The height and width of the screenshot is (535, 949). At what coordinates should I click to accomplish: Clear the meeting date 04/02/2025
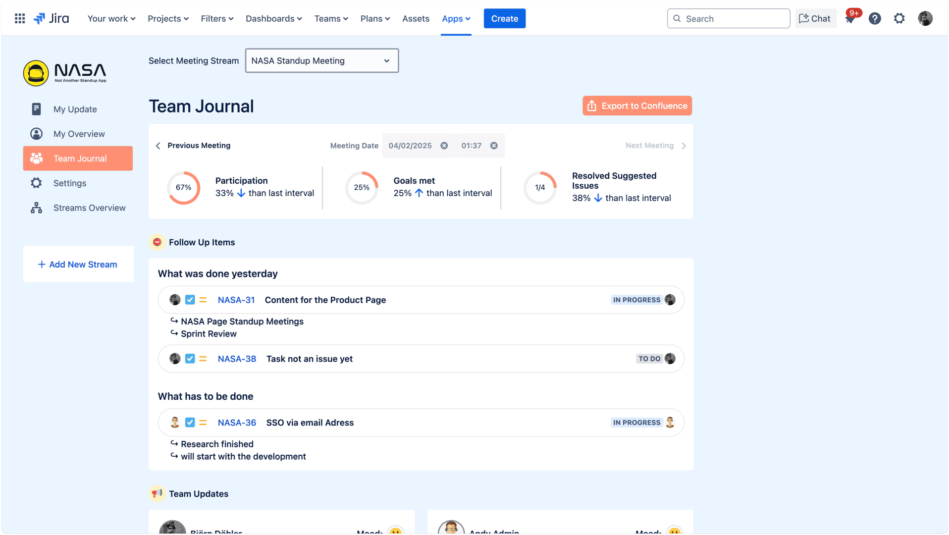click(444, 146)
